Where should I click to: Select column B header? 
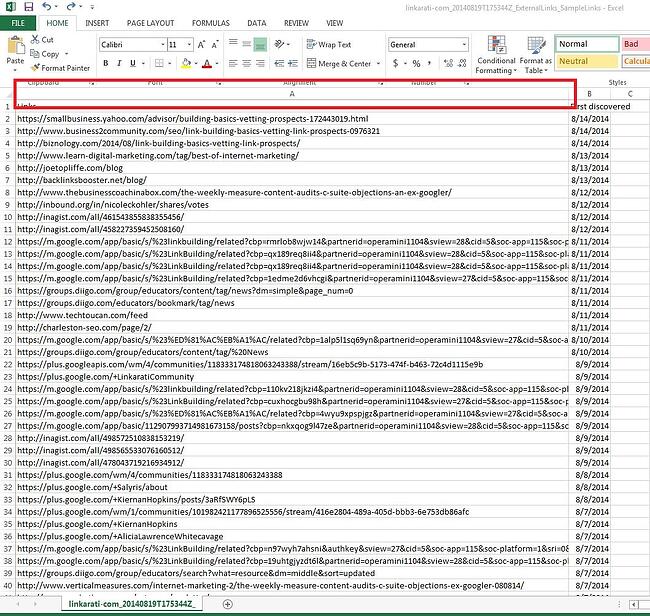click(589, 94)
